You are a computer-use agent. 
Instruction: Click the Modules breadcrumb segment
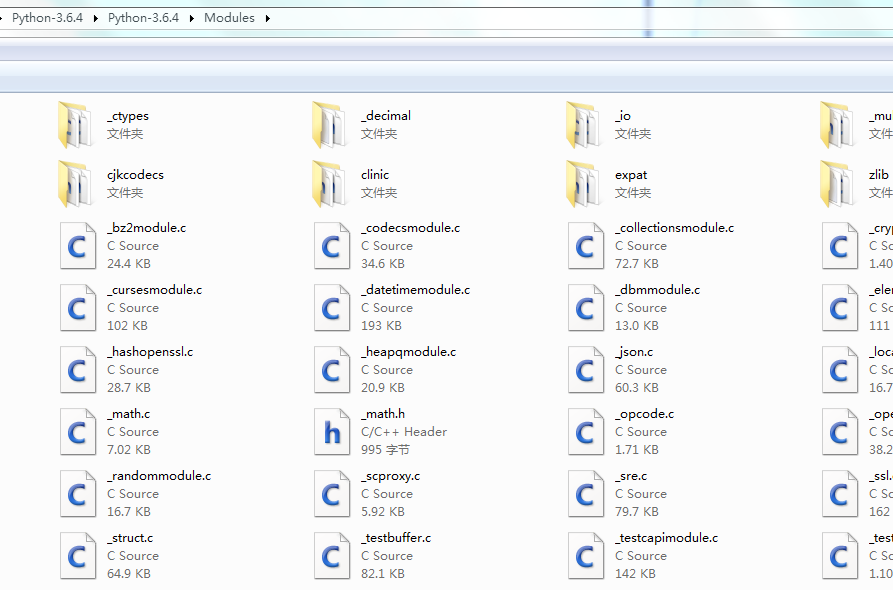pos(230,18)
